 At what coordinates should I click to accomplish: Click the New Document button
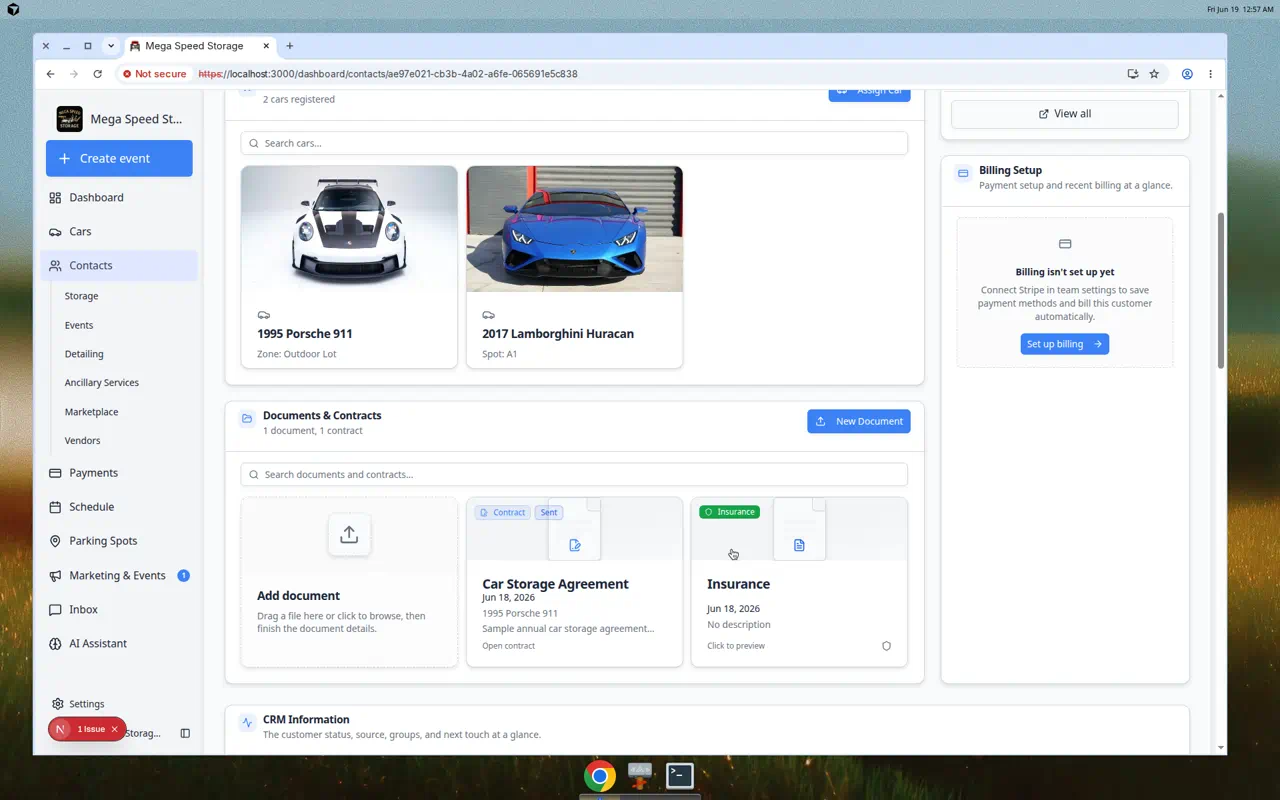[859, 421]
